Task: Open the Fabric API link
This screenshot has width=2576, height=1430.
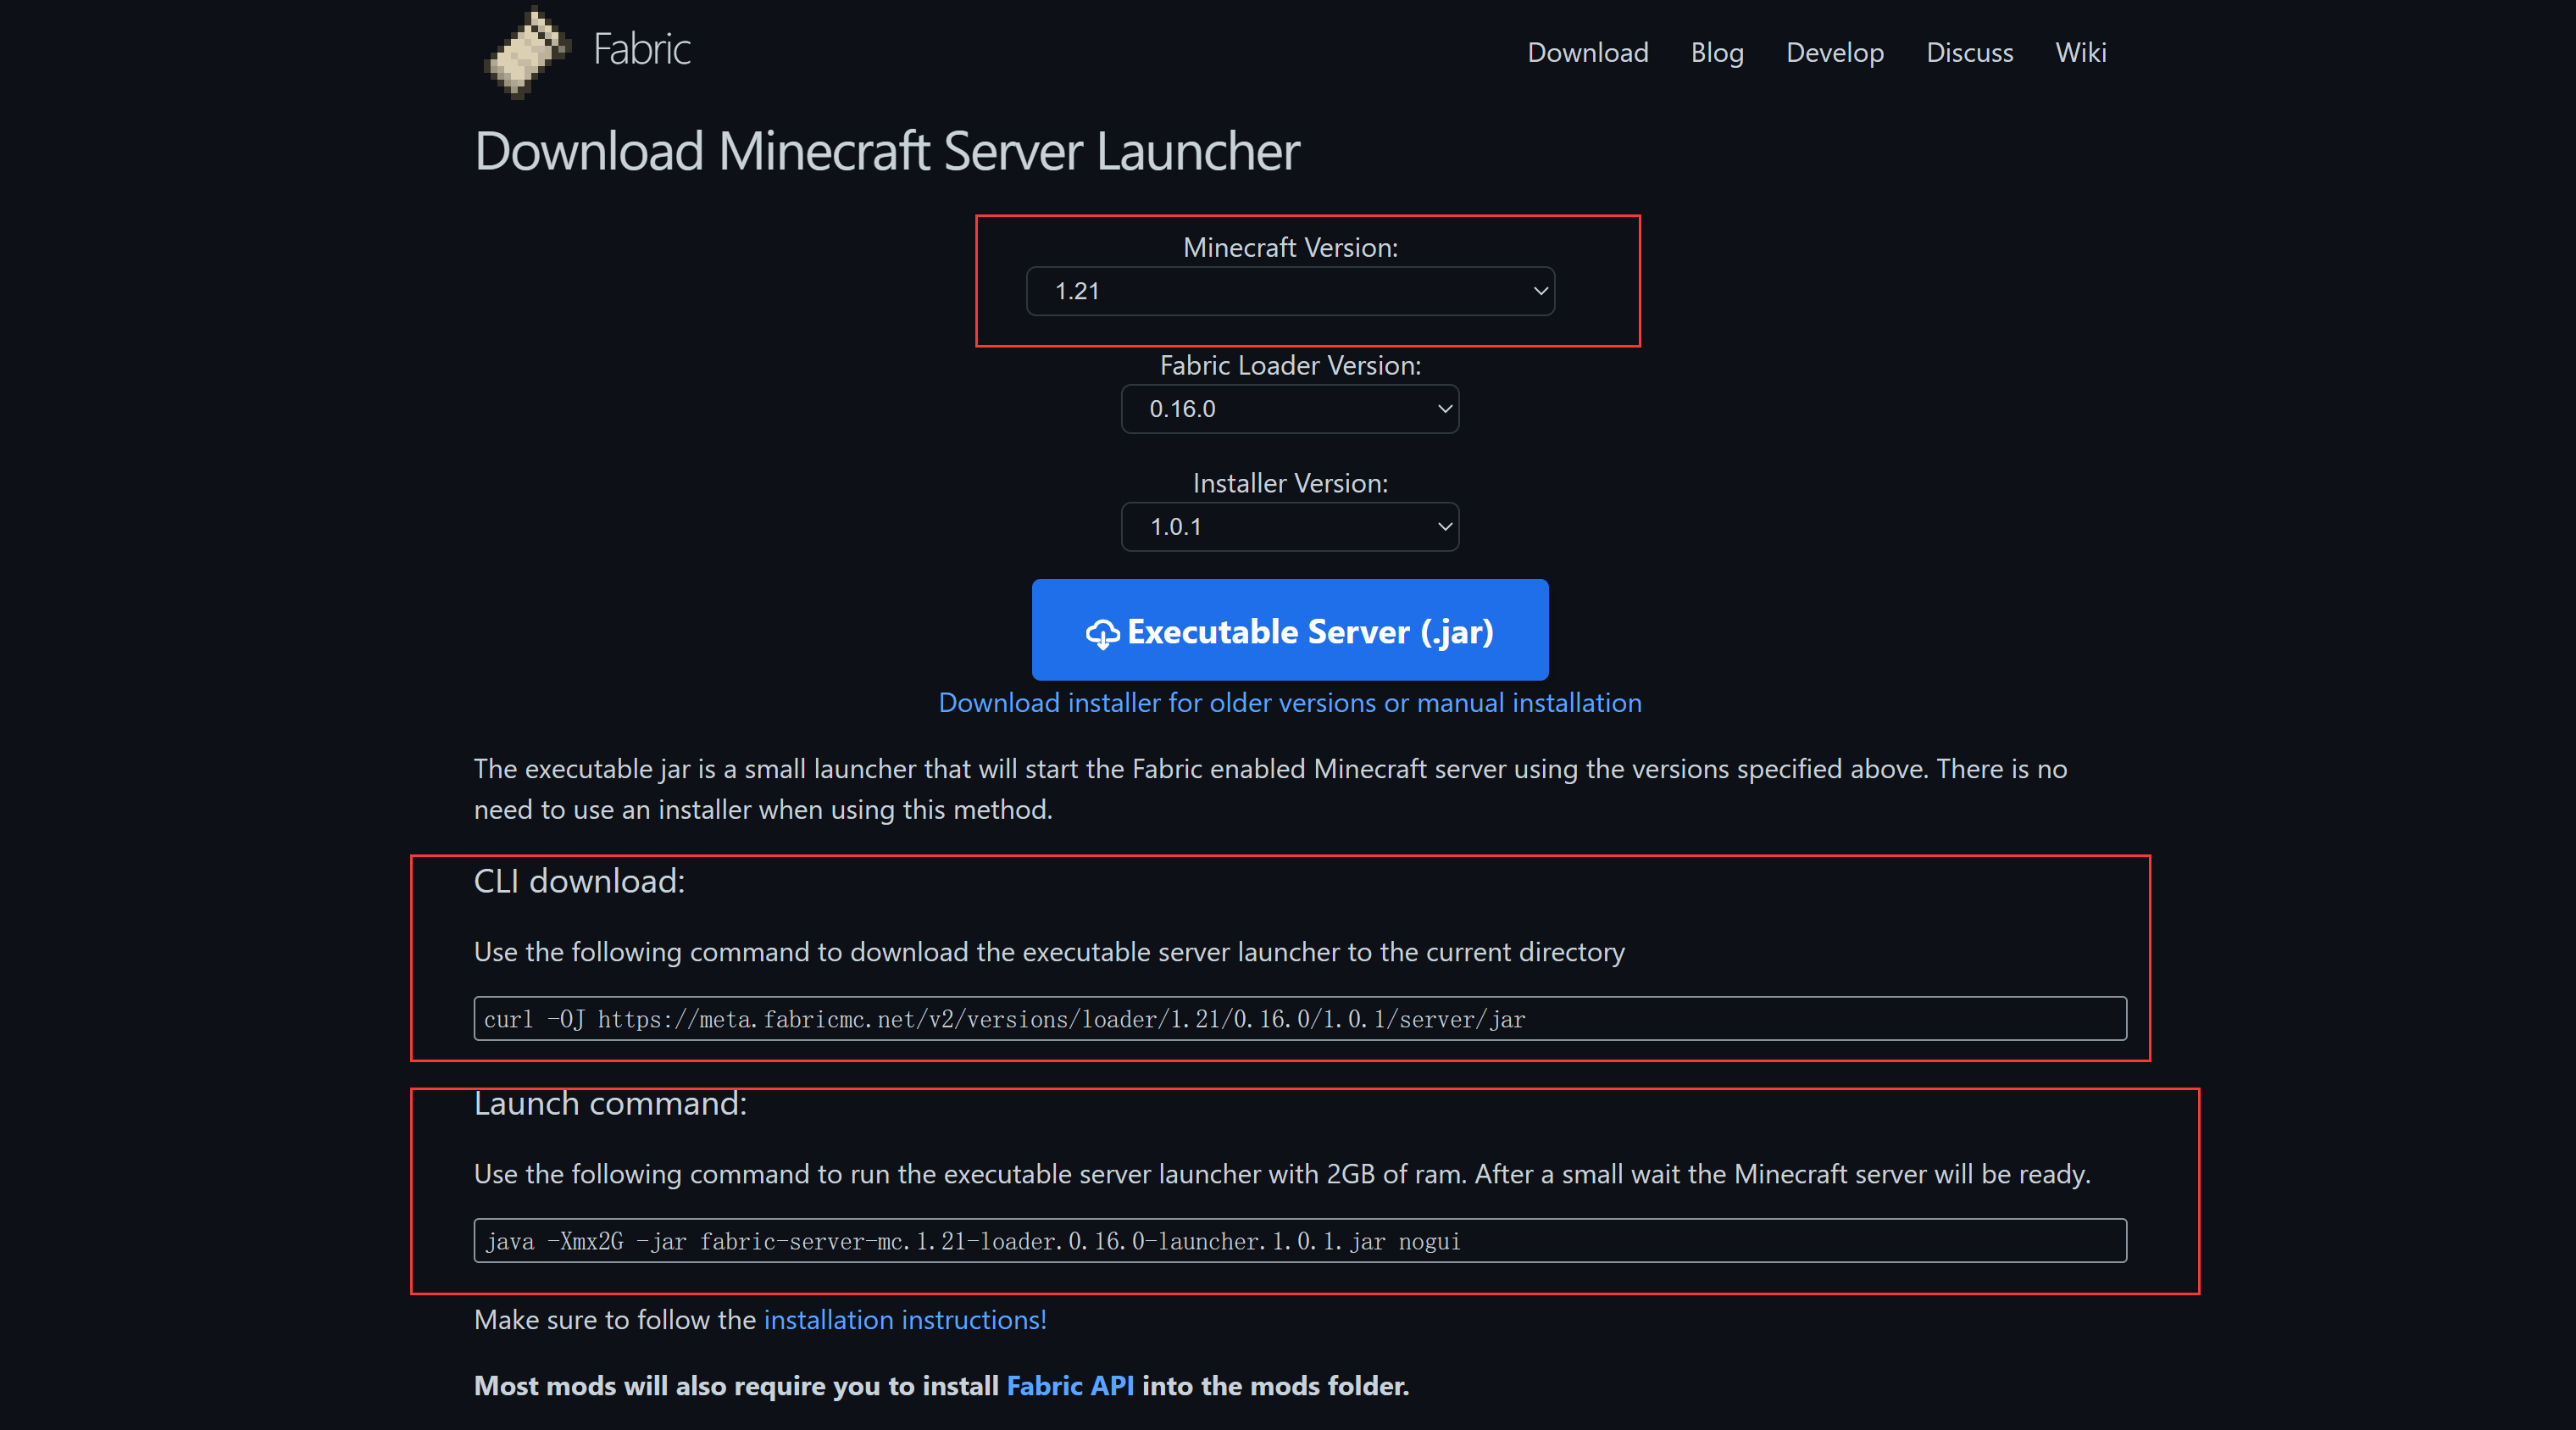Action: pos(1069,1386)
